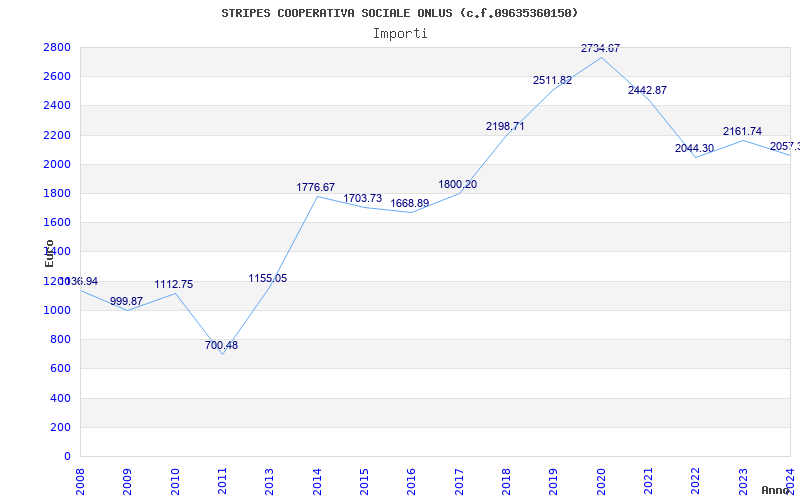Click the 800 value on the Euro axis
800x500 pixels.
[x=60, y=339]
